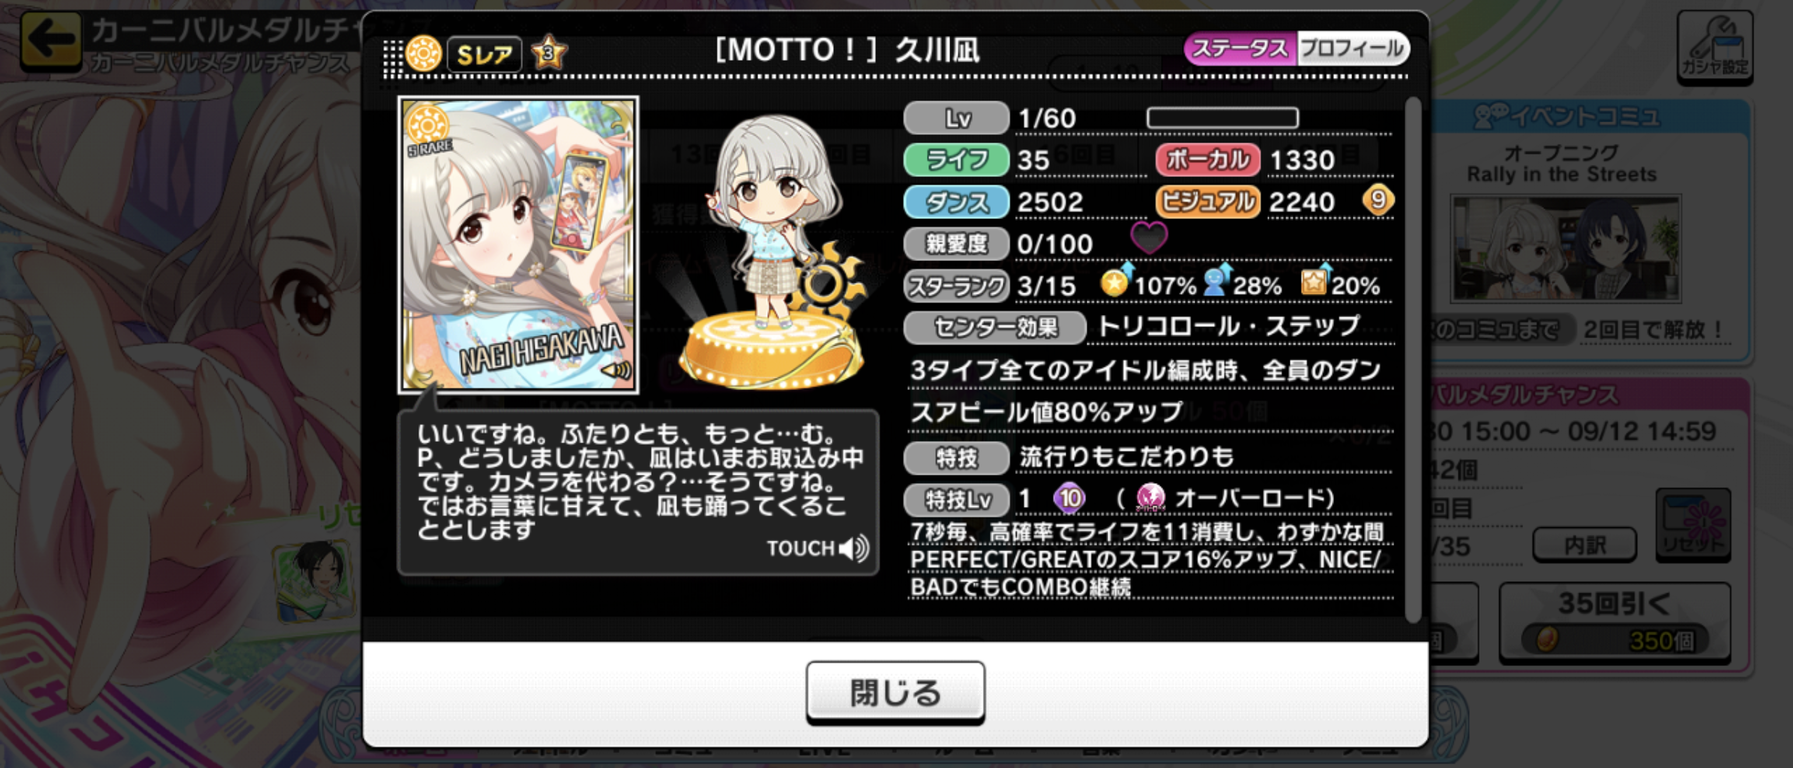1793x768 pixels.
Task: Click the star rank 3 badge
Action: coord(548,53)
